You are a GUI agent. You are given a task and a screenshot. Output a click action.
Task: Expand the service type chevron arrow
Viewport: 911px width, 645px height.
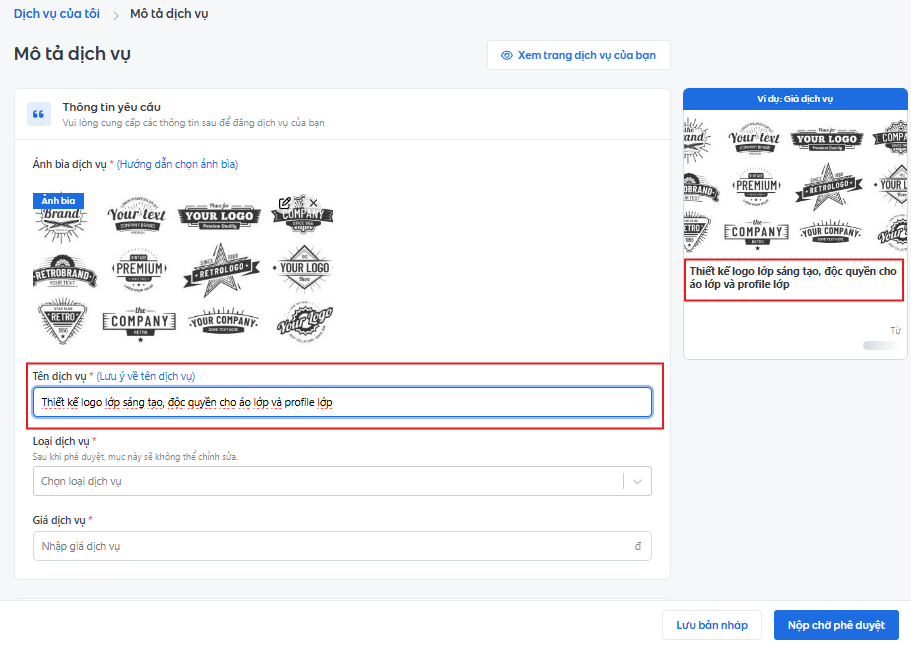click(637, 481)
